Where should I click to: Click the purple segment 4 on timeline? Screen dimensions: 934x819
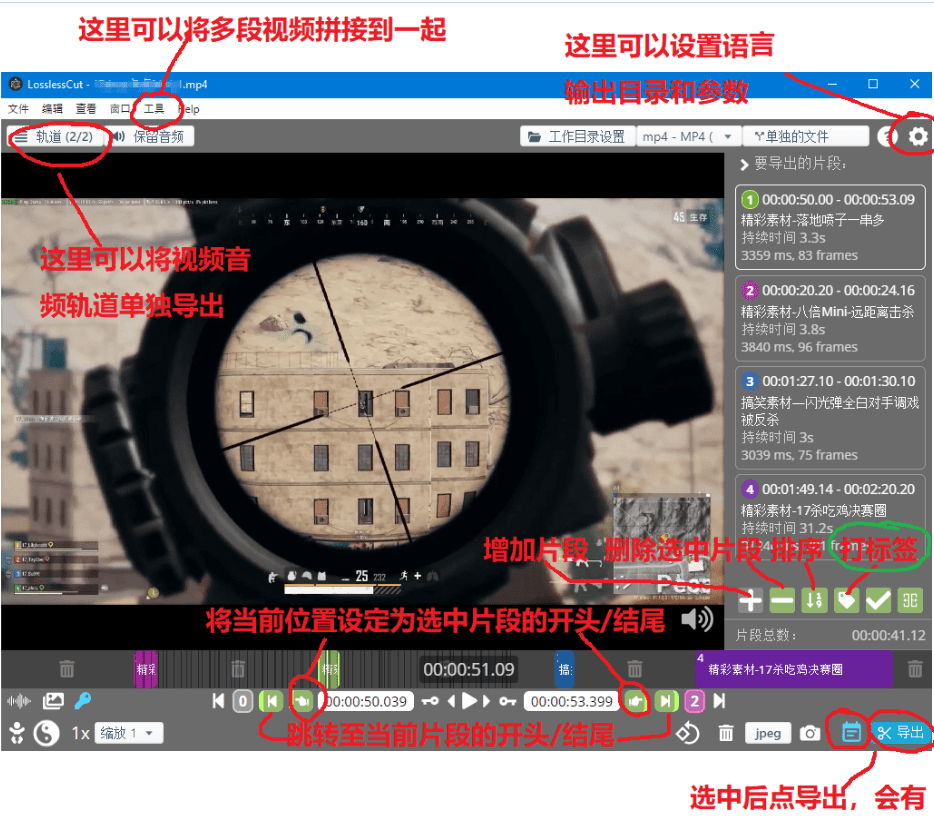click(793, 669)
